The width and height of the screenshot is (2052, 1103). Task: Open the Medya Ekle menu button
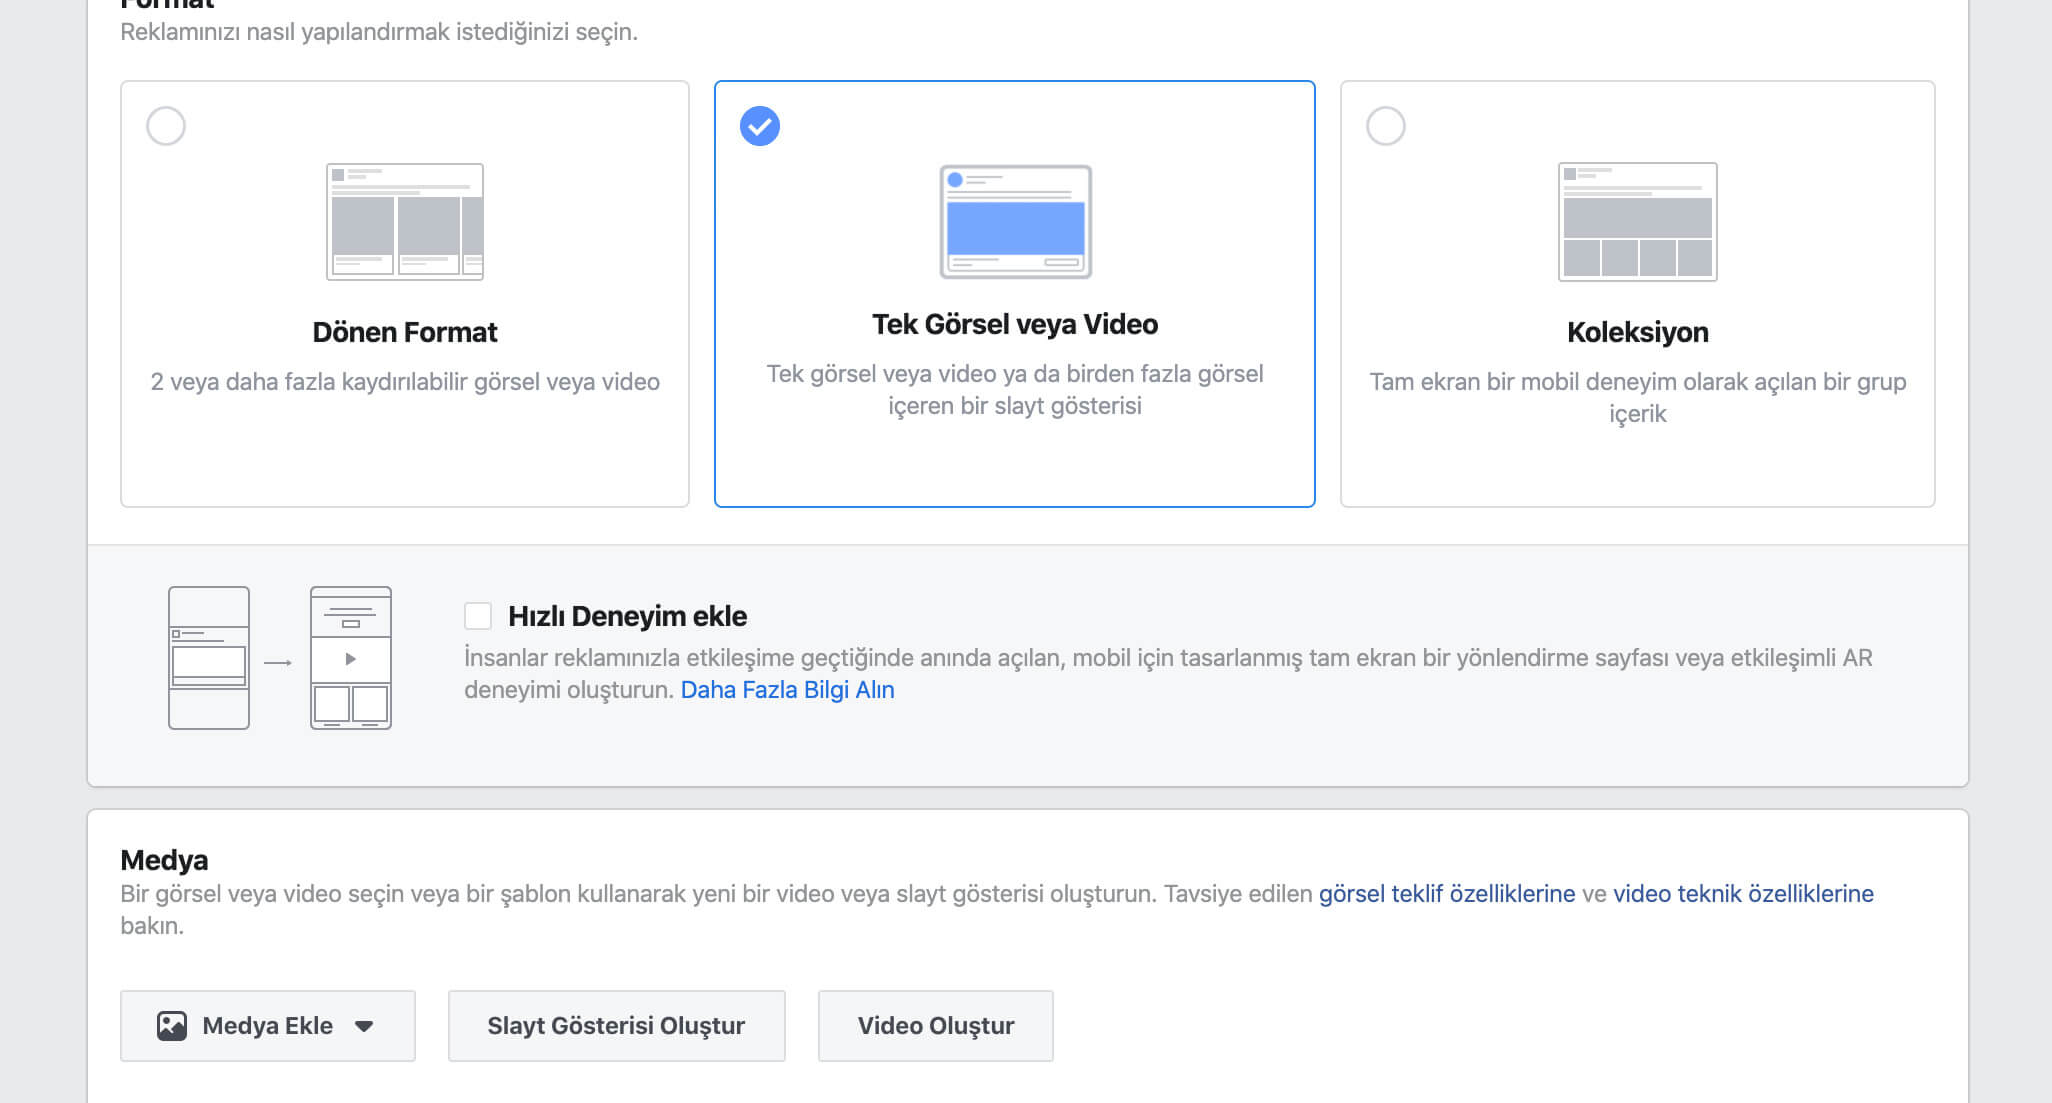267,1026
